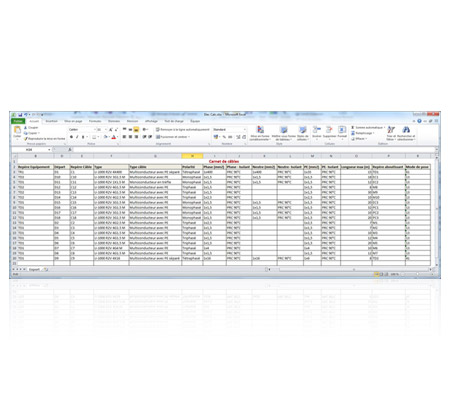Screen dimensions: 450x410
Task: Click the Rechercher et sélectionner binoculars icon
Action: tap(406, 133)
